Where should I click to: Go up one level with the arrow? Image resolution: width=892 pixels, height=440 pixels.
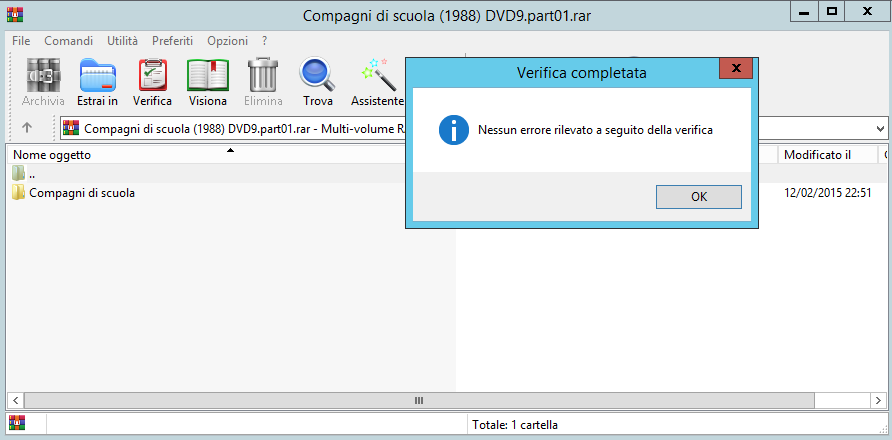pyautogui.click(x=27, y=128)
